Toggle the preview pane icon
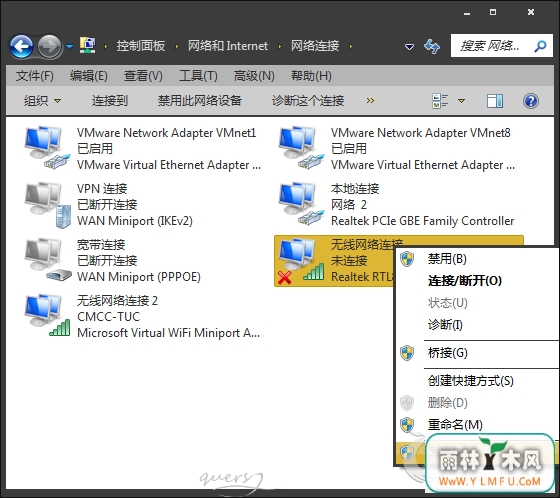 [495, 101]
